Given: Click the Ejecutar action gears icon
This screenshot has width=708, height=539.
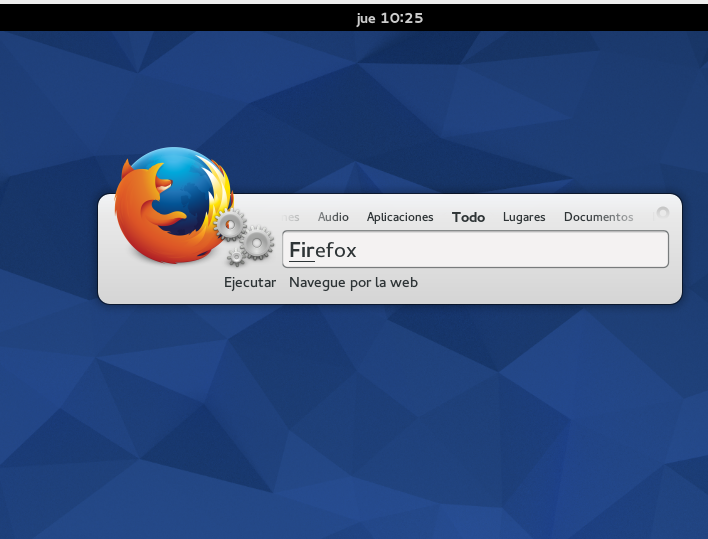Looking at the screenshot, I should pyautogui.click(x=244, y=237).
